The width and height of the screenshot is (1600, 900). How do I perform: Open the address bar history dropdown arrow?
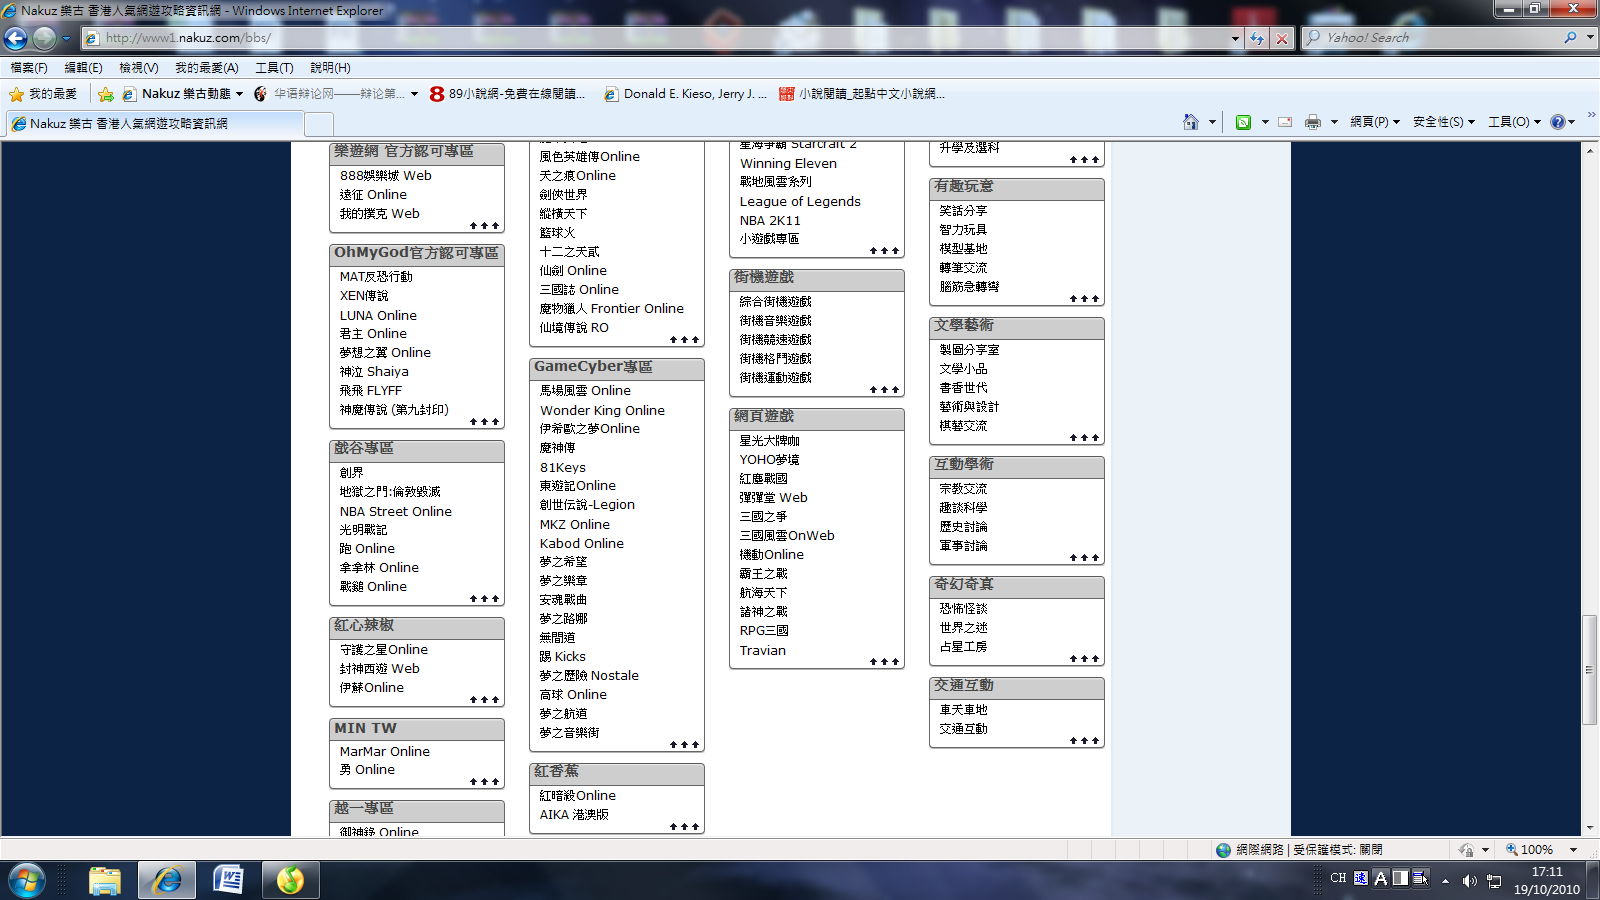tap(1235, 38)
